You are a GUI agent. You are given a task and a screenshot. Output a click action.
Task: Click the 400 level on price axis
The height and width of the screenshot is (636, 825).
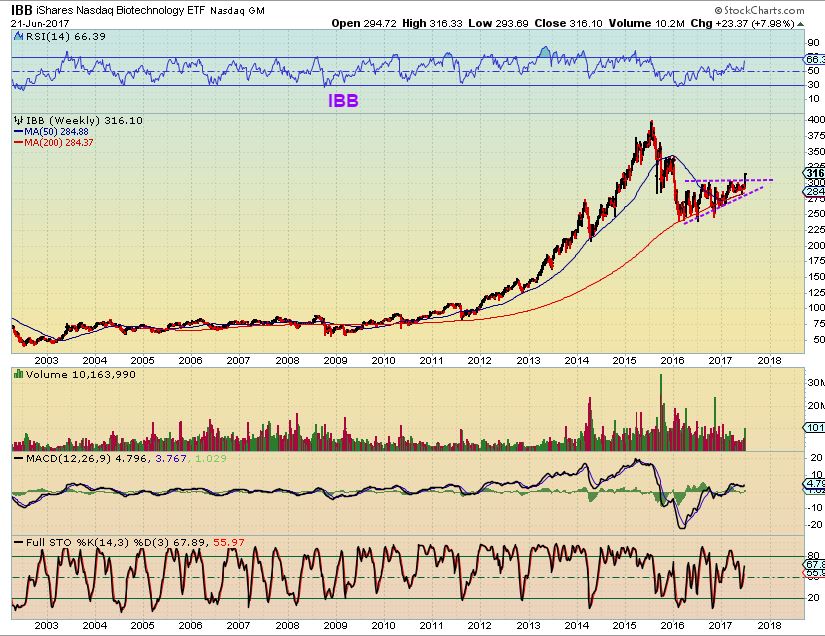816,119
